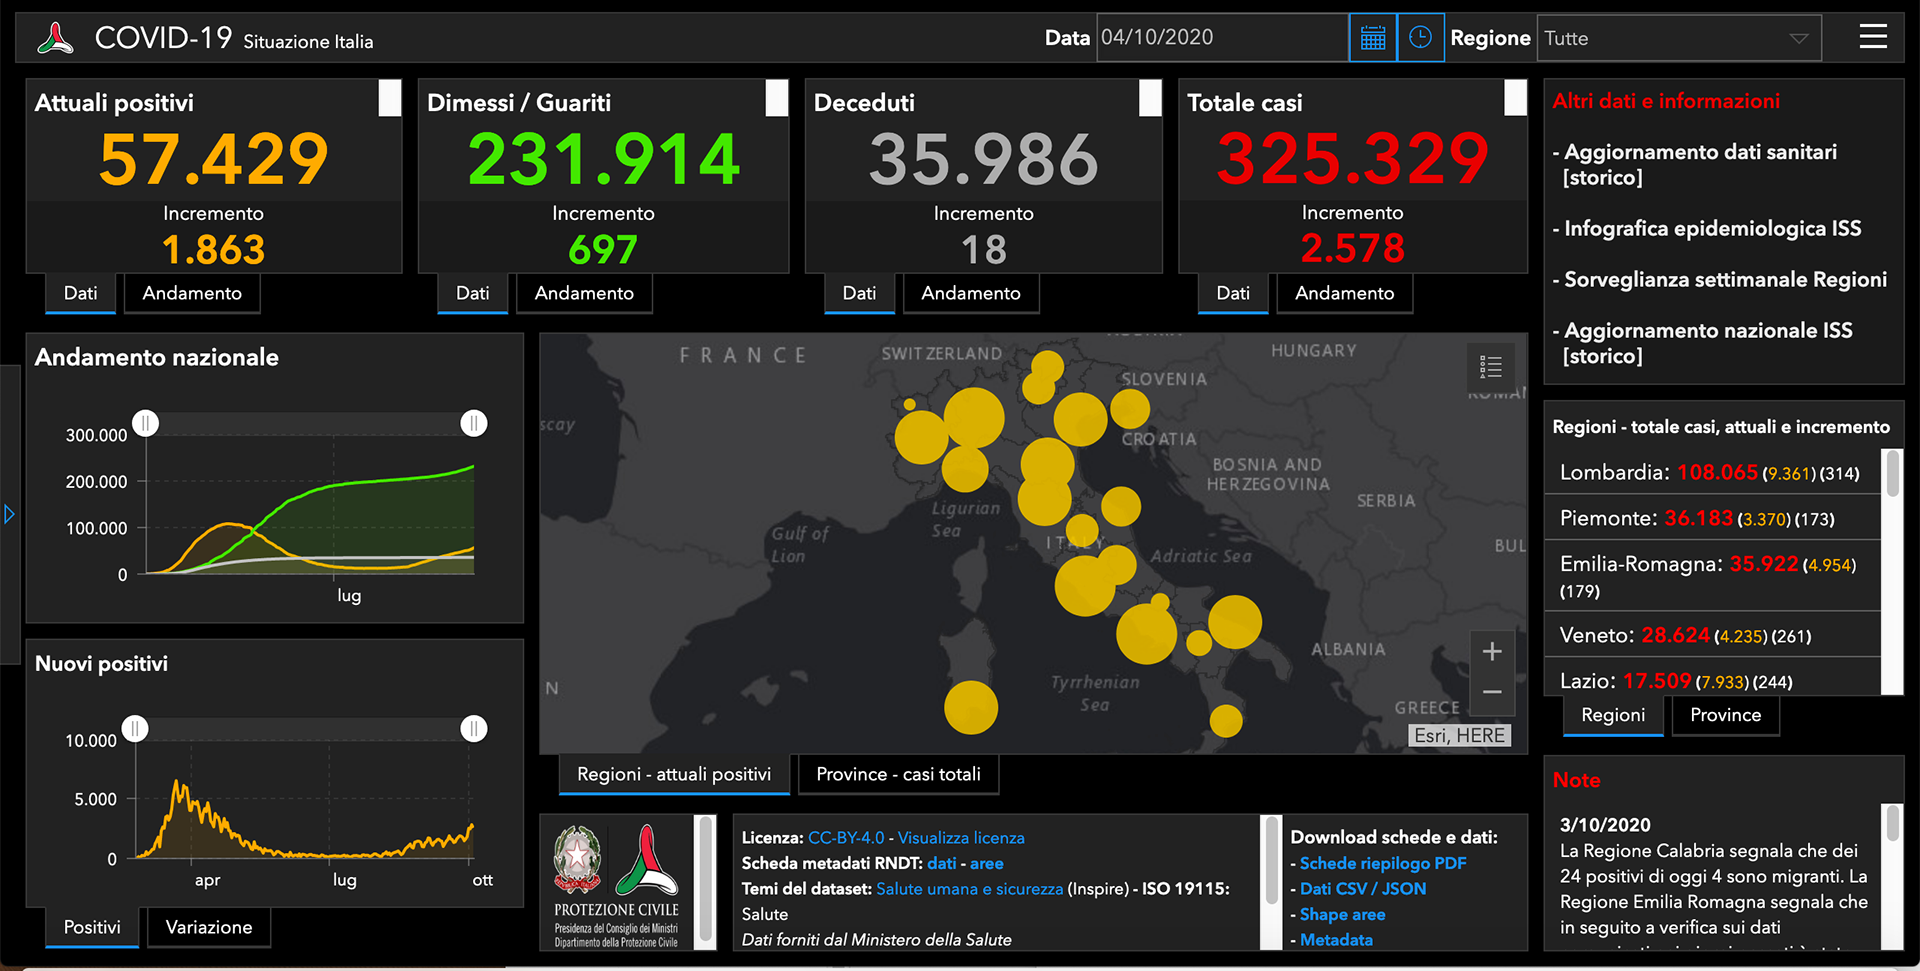This screenshot has height=971, width=1920.
Task: Open Infografica epidemiologica ISS link
Action: click(1712, 229)
